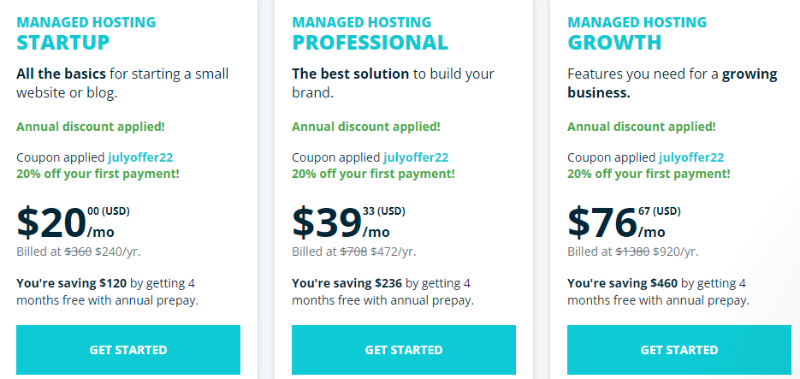
Task: Open the Managed Hosting Startup heading
Action: [x=86, y=34]
